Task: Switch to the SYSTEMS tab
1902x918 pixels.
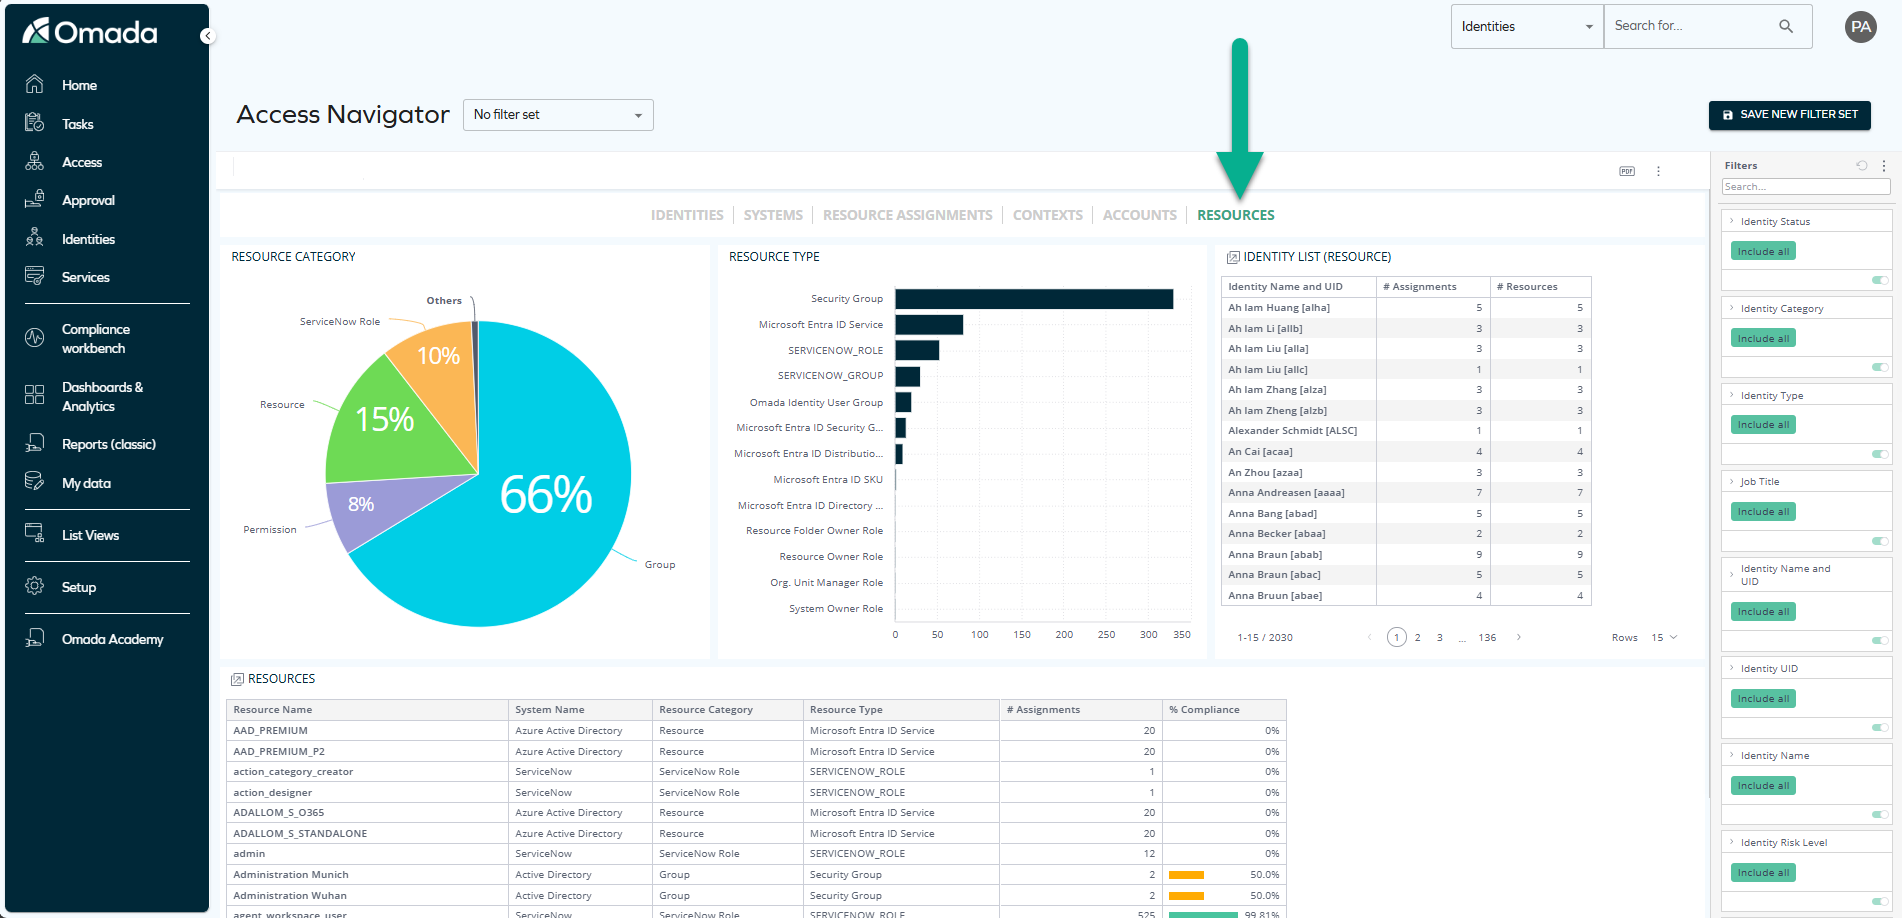Action: click(773, 215)
